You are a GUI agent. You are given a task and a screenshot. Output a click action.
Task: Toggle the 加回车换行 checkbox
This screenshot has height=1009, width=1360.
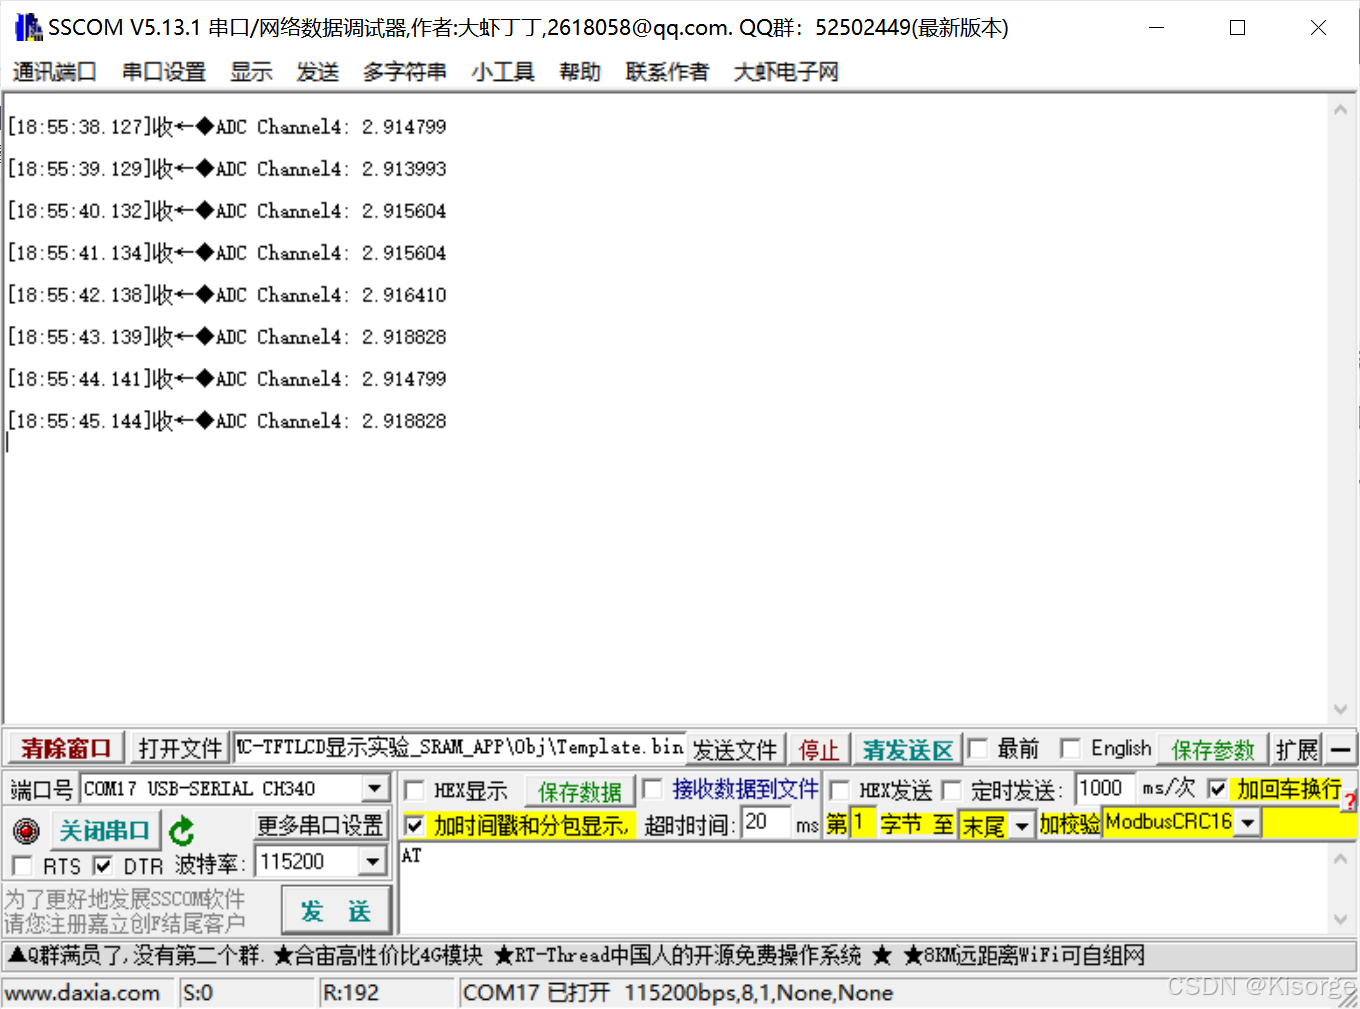coord(1218,789)
